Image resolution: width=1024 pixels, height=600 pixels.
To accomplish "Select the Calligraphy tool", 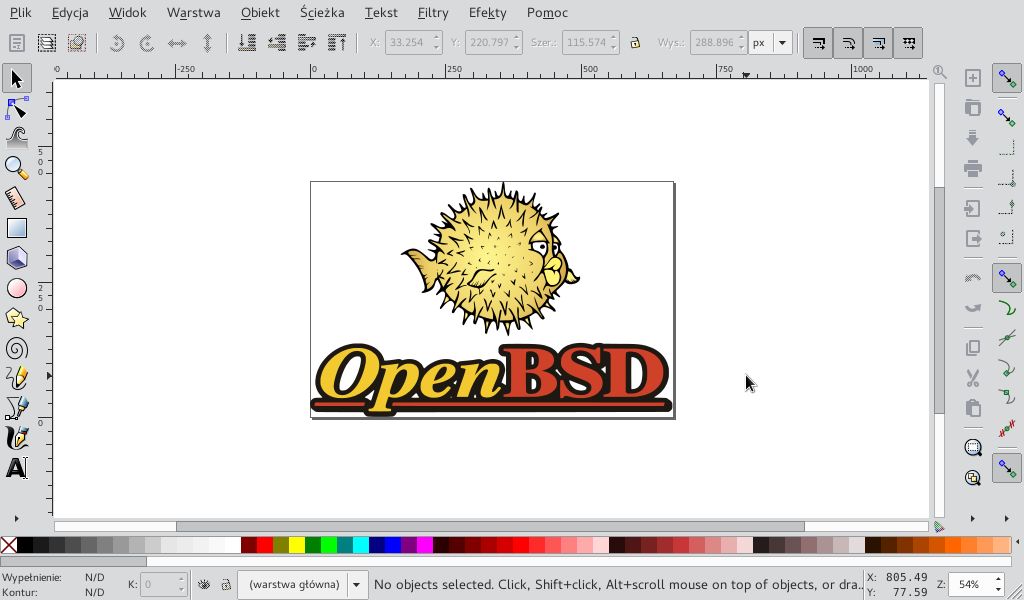I will [x=16, y=437].
